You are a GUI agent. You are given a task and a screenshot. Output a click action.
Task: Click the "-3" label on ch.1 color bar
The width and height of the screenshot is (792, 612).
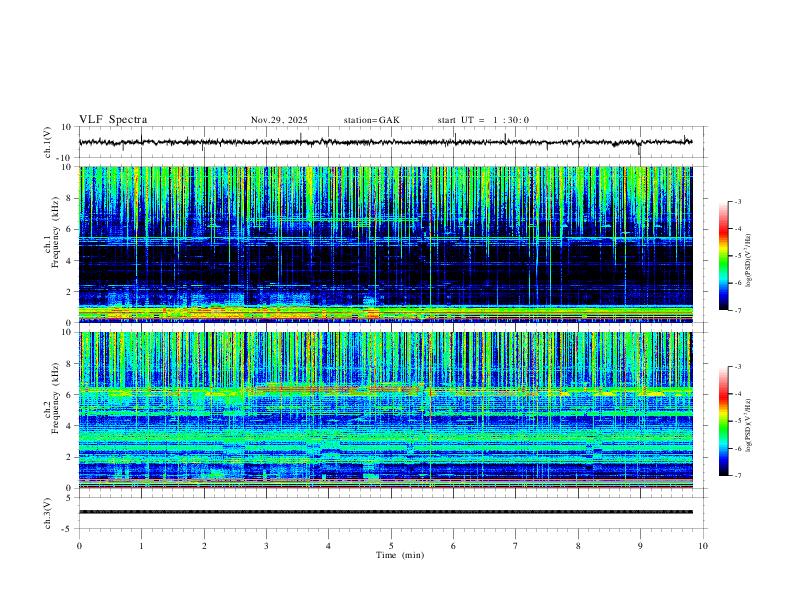click(x=737, y=201)
